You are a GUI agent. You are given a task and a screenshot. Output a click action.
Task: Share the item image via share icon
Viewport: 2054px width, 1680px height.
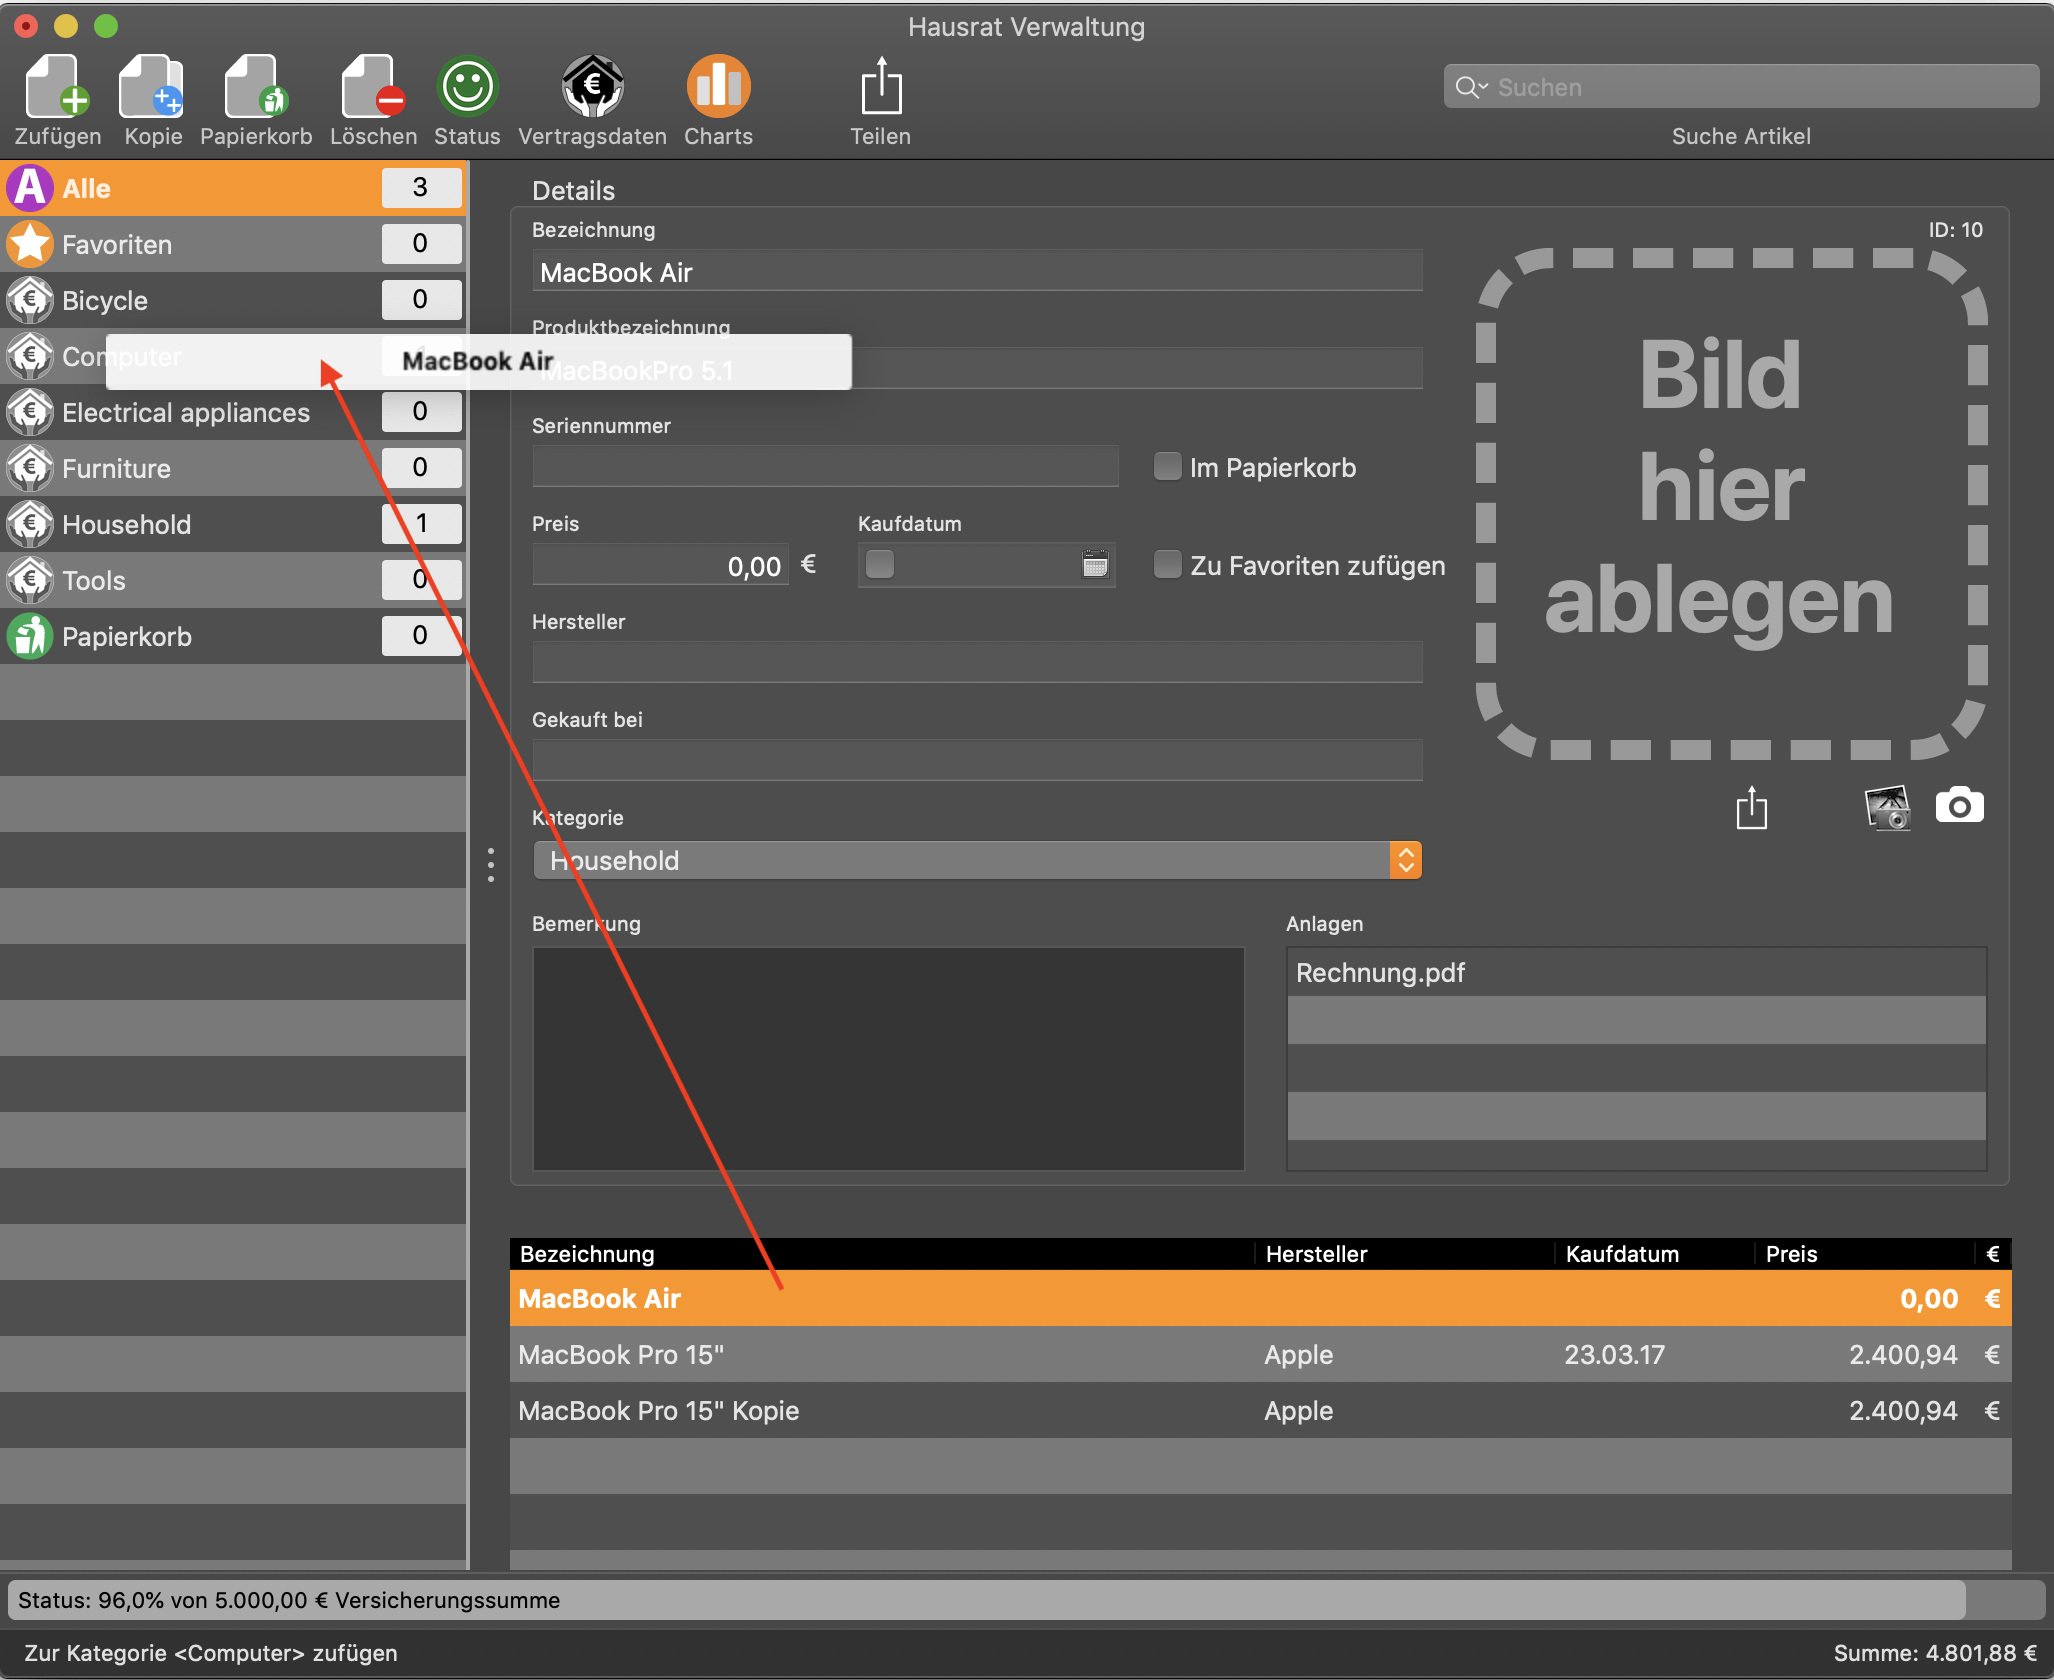[1752, 807]
